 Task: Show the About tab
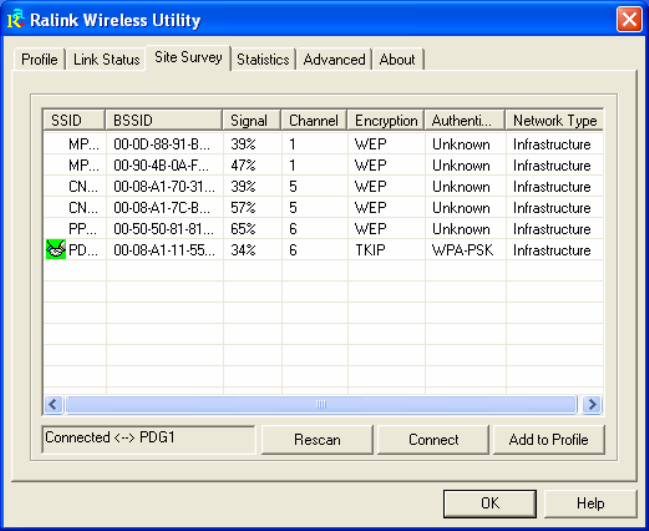pos(397,59)
